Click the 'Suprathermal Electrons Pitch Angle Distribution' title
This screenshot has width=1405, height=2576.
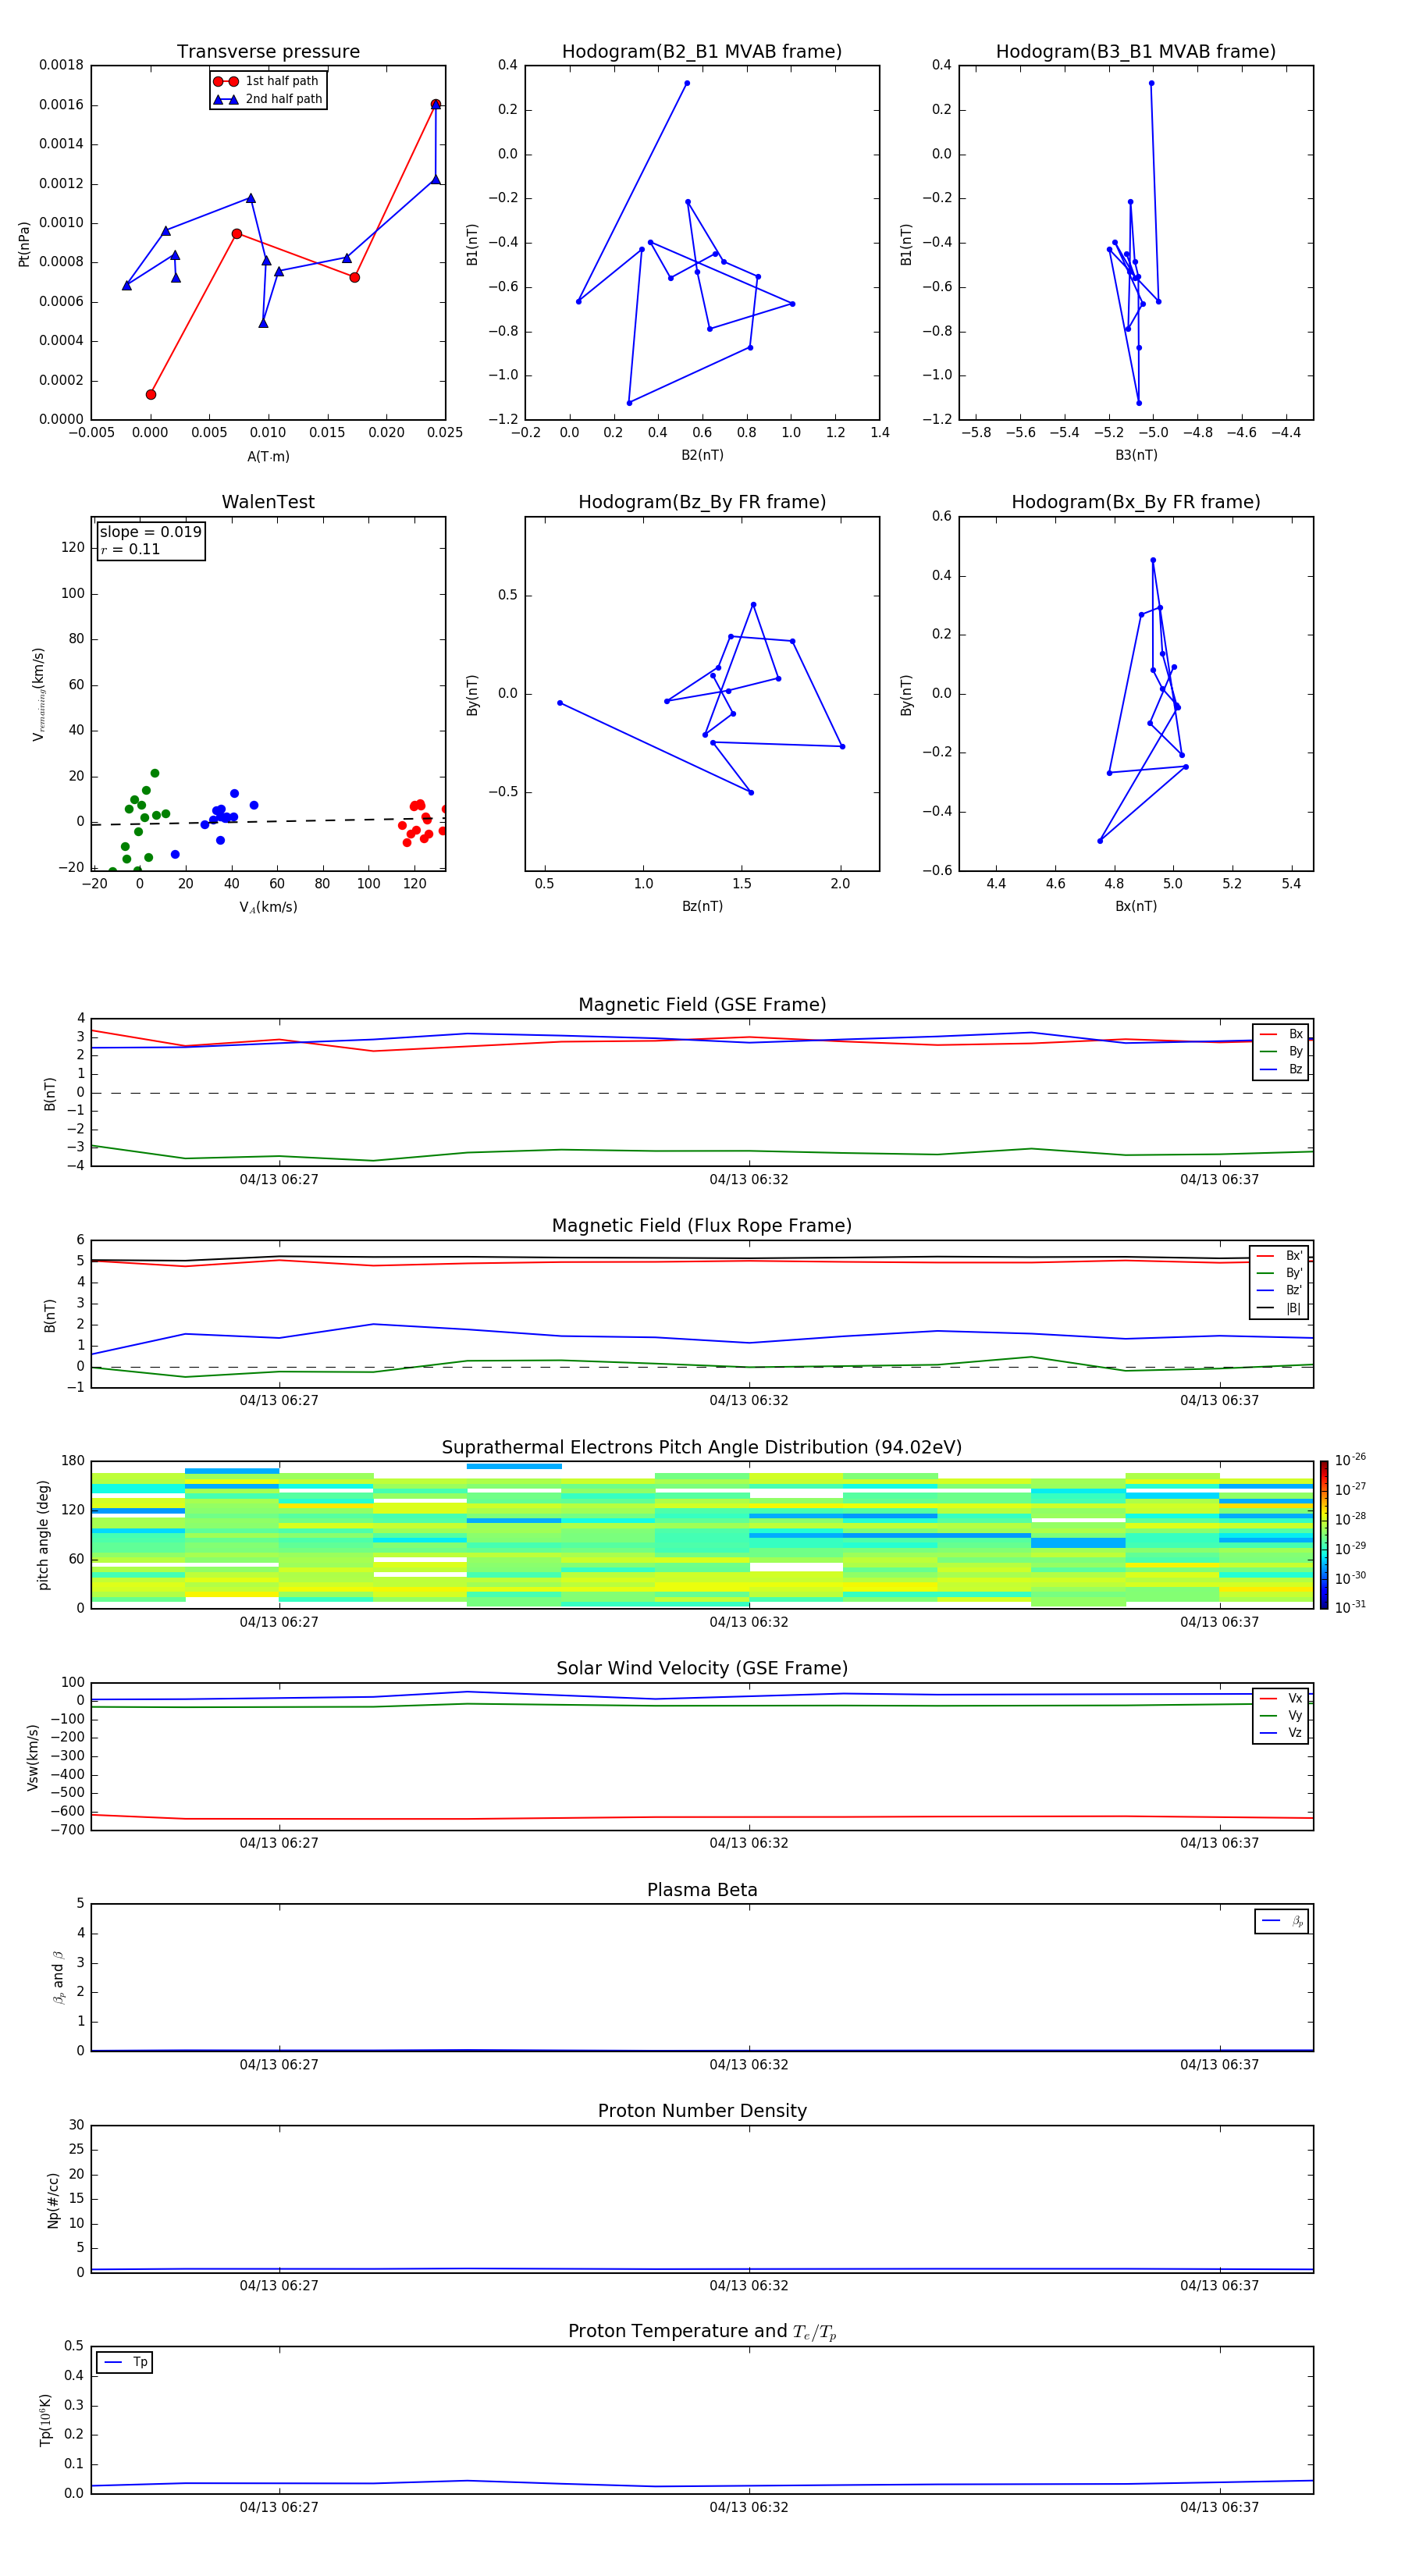(x=701, y=1447)
